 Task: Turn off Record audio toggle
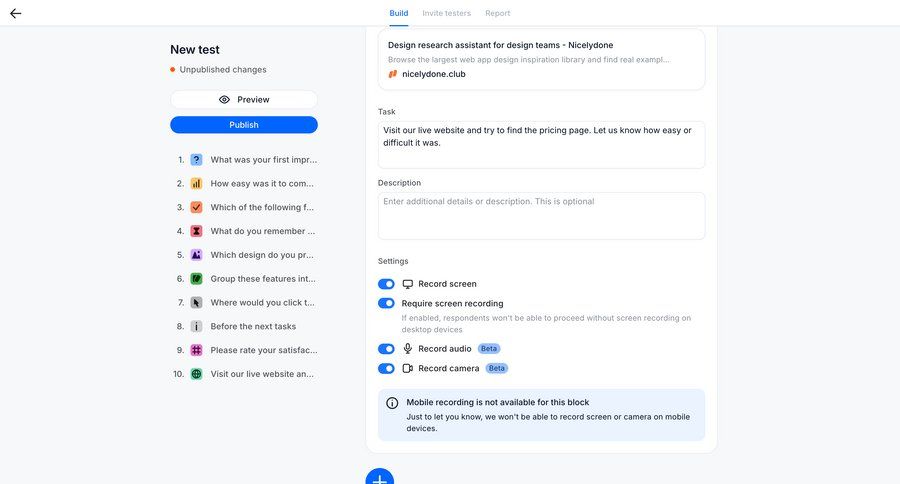point(386,349)
